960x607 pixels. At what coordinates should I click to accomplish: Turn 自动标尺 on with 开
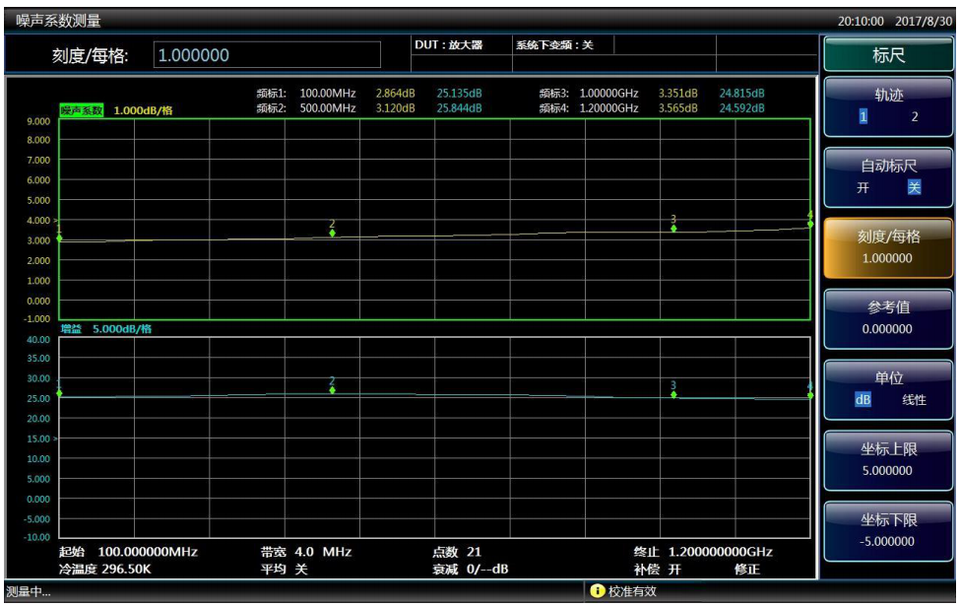[x=863, y=187]
